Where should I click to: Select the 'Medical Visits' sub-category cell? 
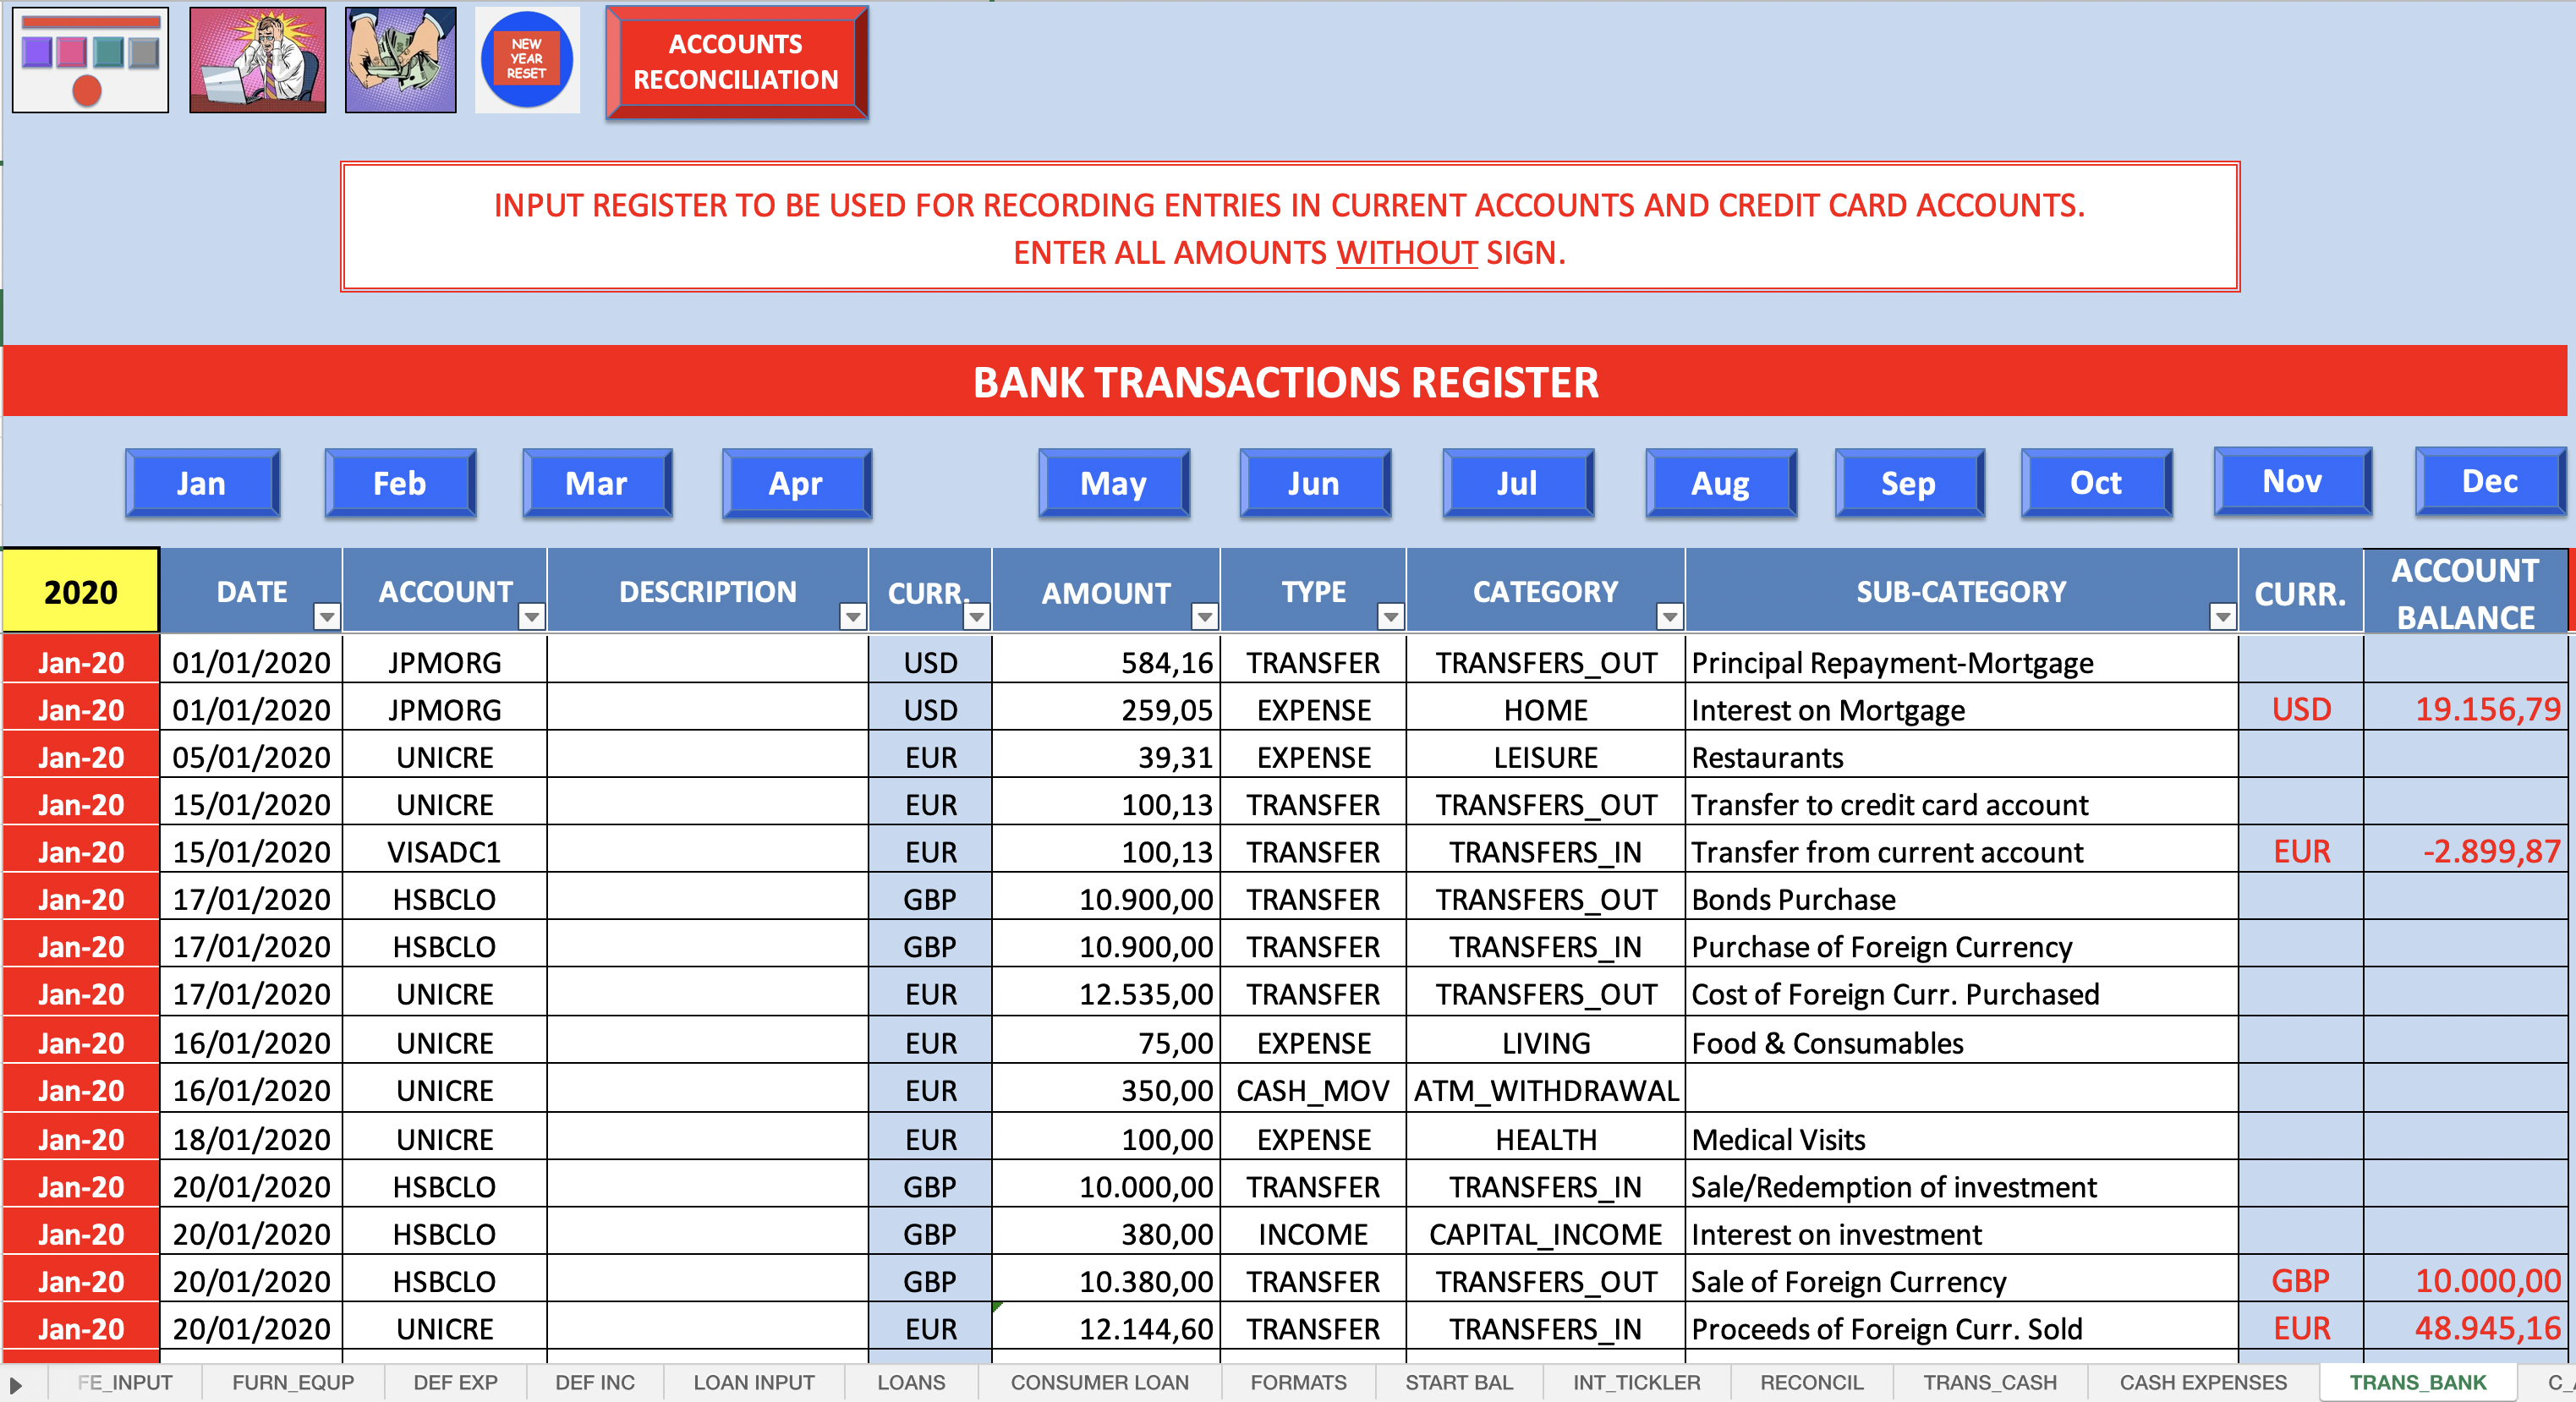point(1961,1139)
